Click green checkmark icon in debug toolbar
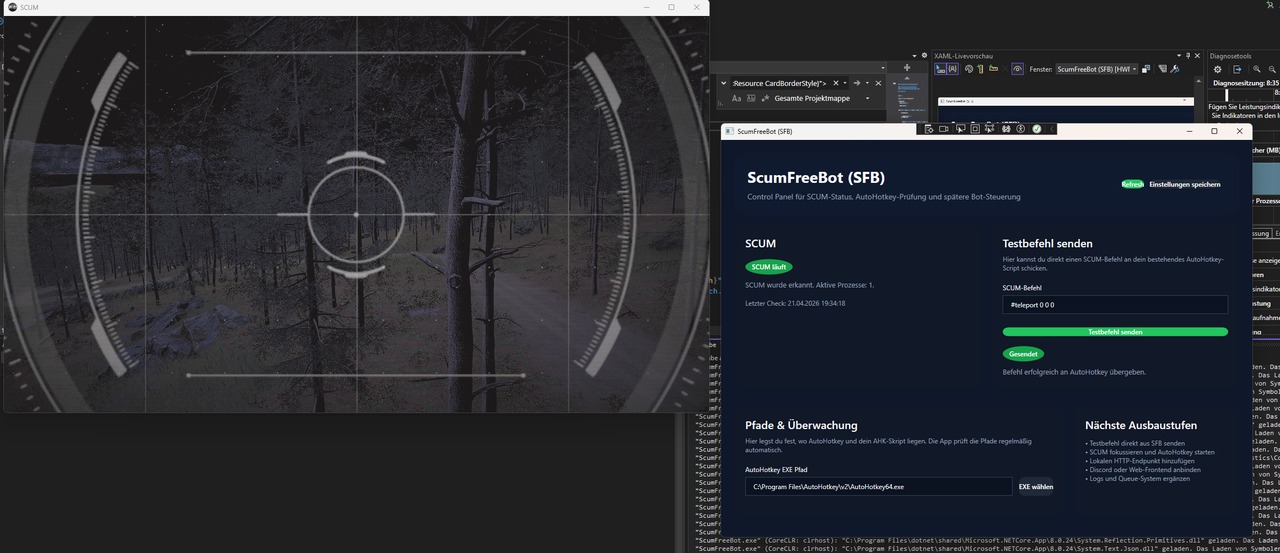1280x553 pixels. coord(1036,129)
